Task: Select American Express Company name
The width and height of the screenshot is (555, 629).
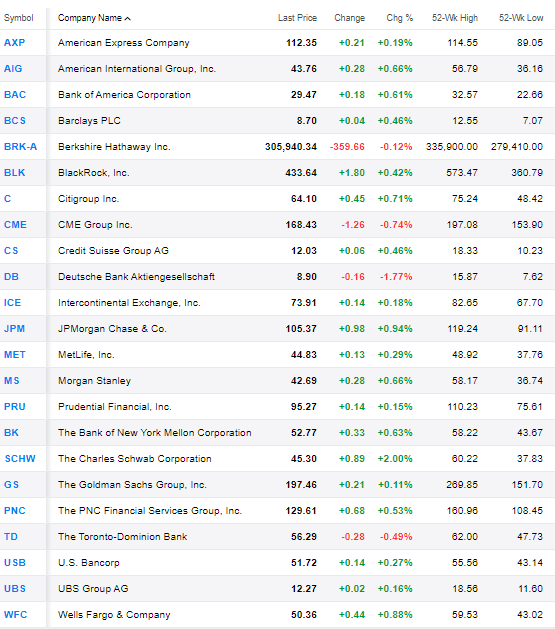Action: pos(124,43)
